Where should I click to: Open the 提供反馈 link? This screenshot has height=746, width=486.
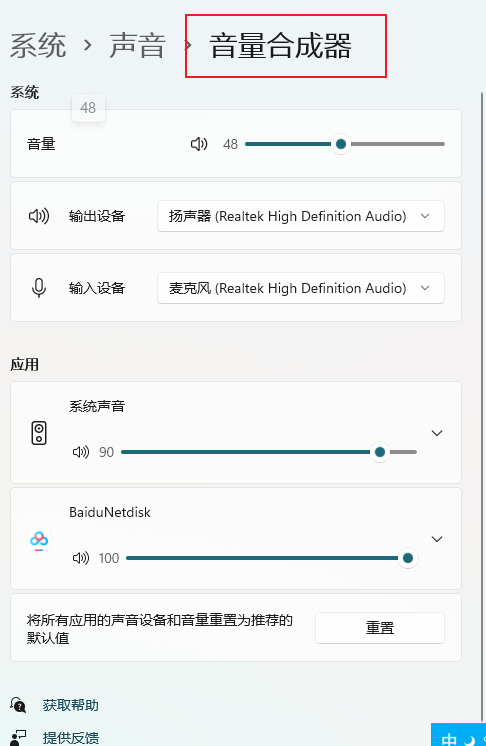click(70, 738)
